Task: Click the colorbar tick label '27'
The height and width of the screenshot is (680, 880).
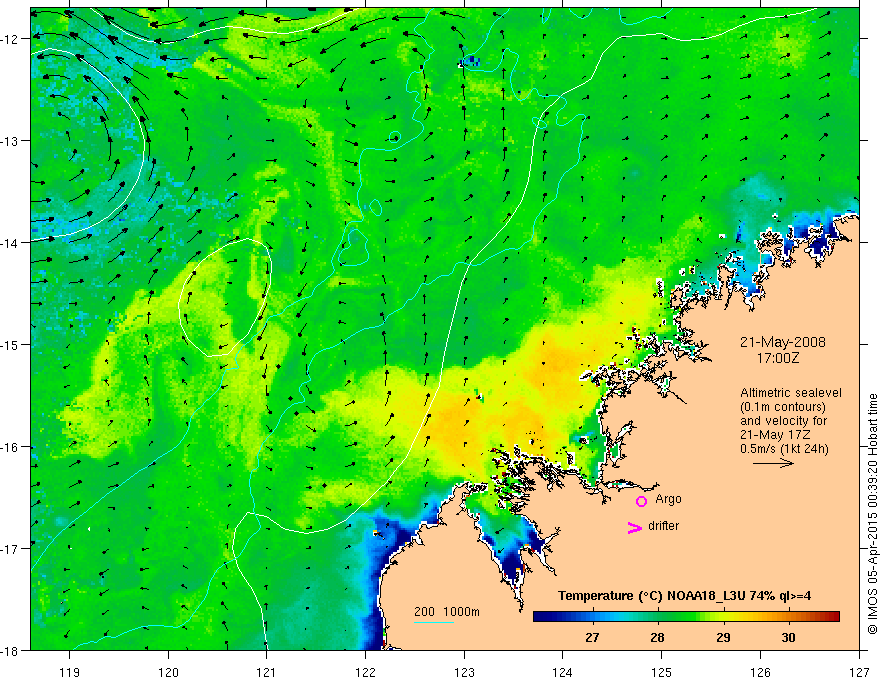Action: (x=592, y=637)
